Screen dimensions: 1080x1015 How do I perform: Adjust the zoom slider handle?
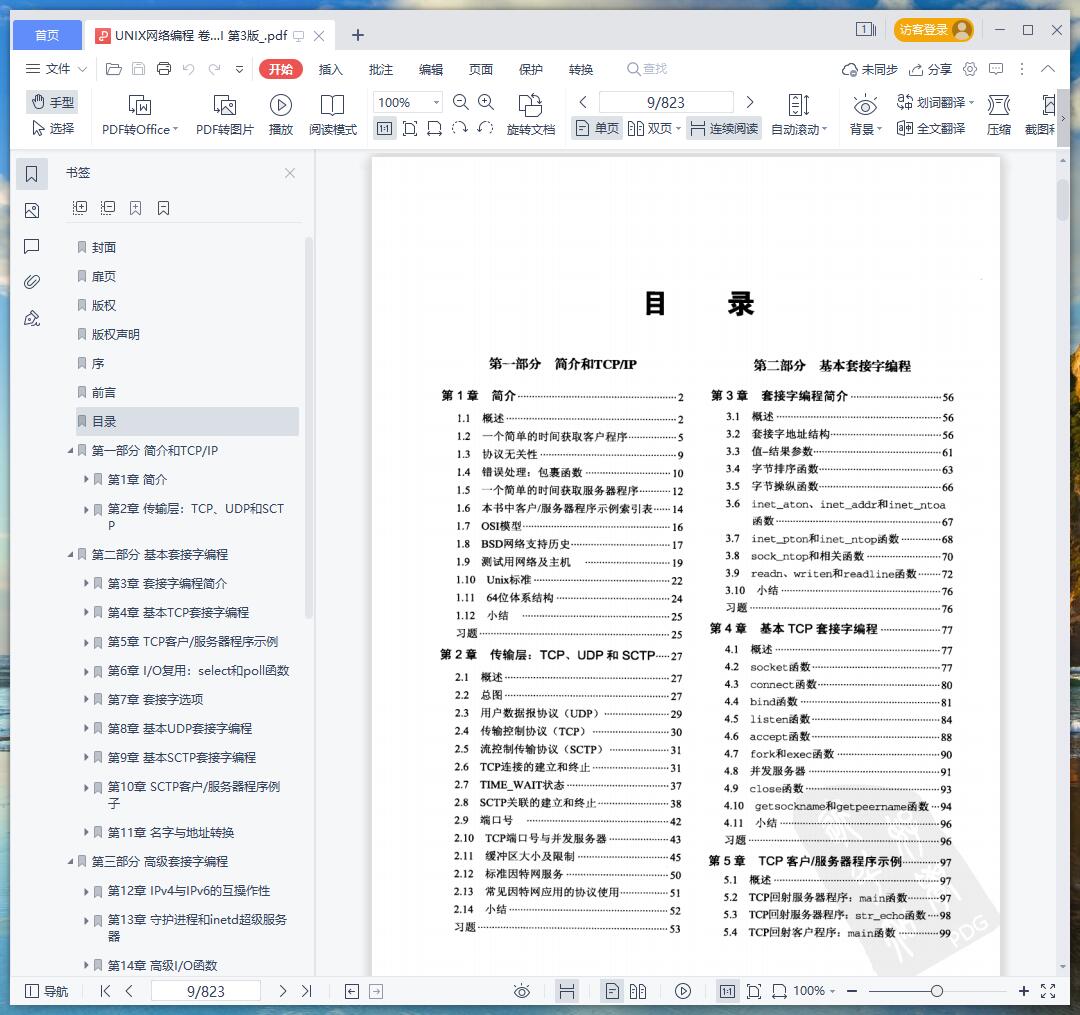tap(936, 991)
